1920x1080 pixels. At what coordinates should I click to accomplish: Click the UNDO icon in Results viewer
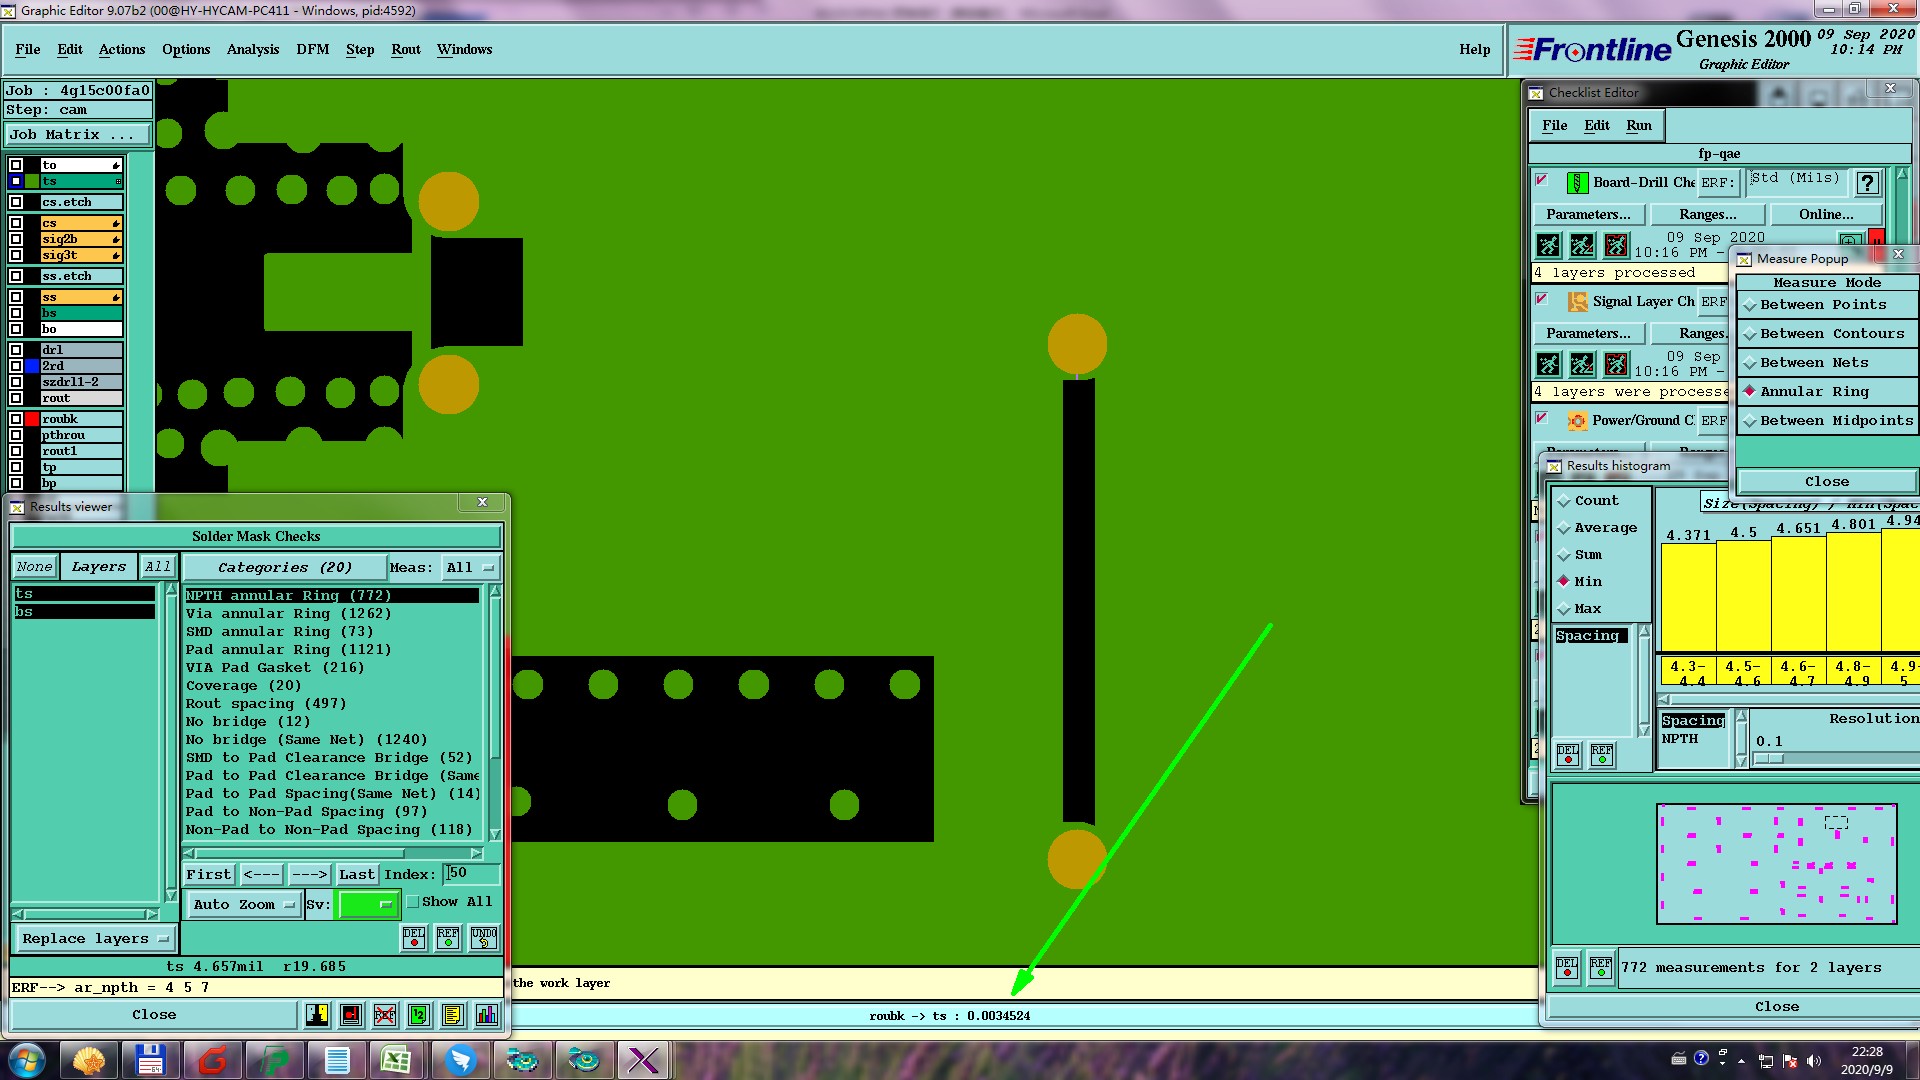(x=484, y=937)
